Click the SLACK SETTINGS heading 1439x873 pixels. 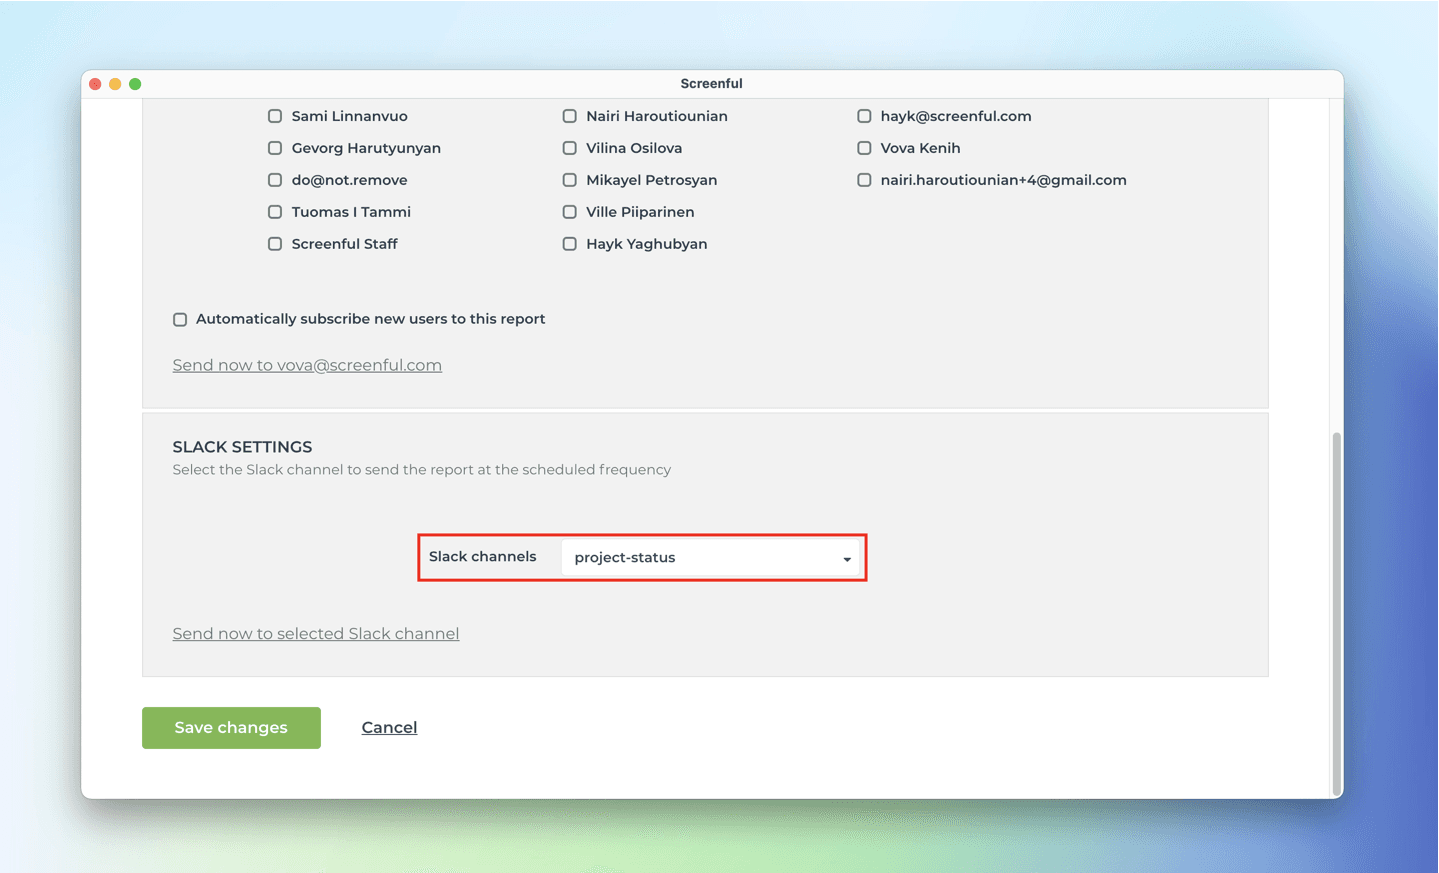(242, 447)
